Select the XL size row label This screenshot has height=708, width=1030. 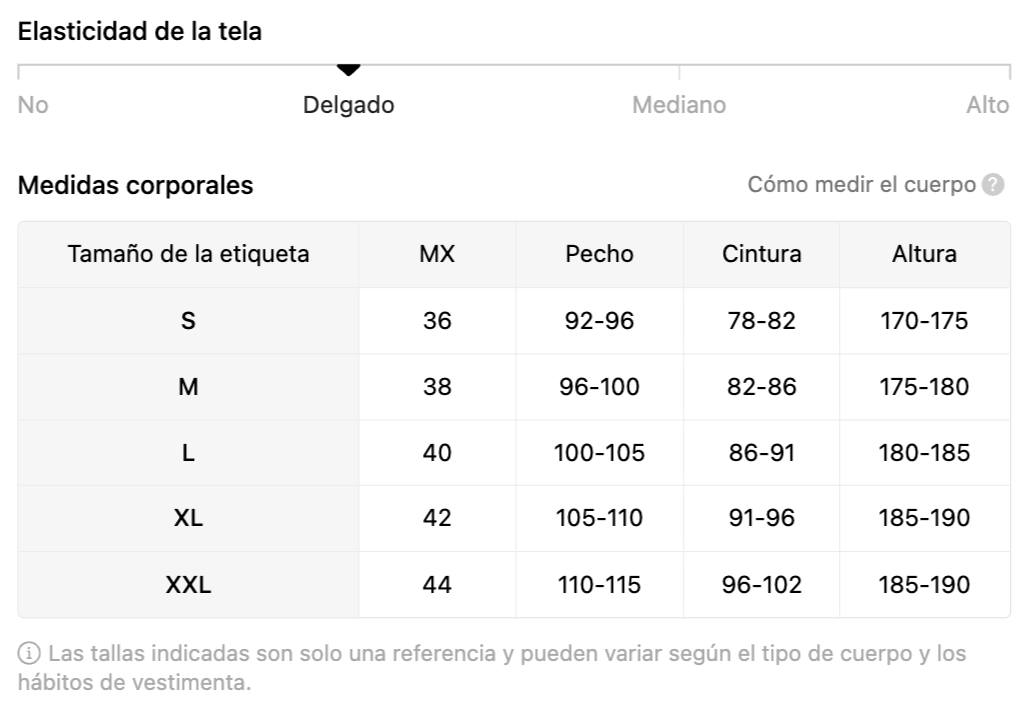(188, 519)
